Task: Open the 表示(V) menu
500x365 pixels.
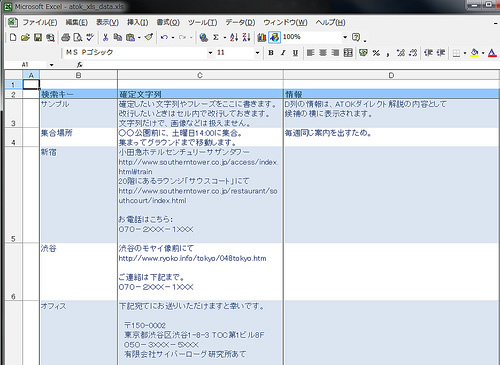Action: coord(107,22)
